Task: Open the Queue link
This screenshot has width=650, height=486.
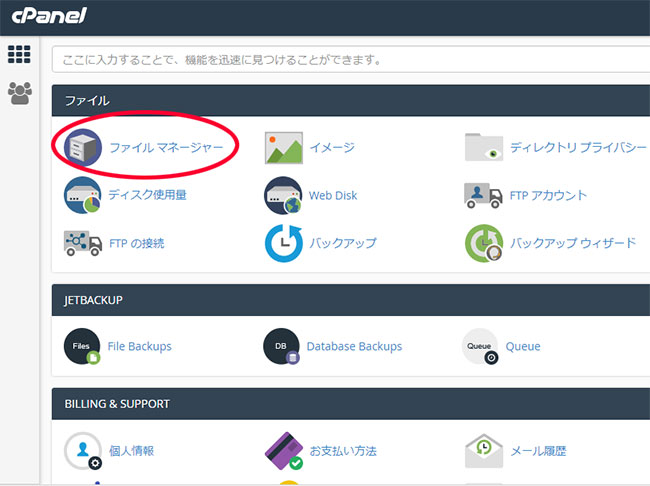Action: point(523,346)
